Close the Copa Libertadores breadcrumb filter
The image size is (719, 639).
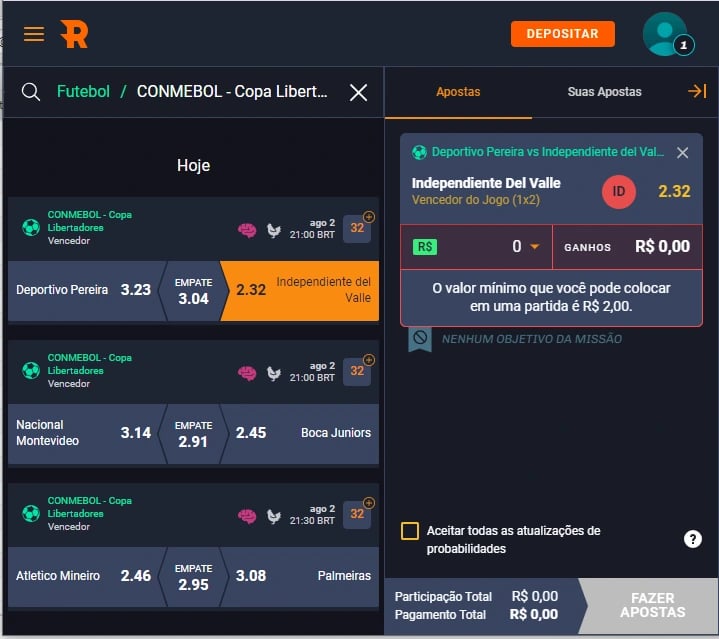tap(358, 92)
